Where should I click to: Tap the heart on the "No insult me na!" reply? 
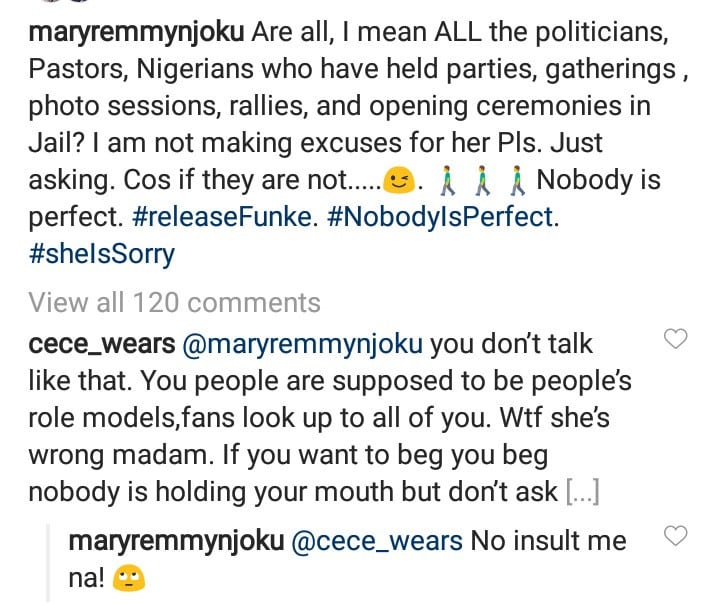676,537
